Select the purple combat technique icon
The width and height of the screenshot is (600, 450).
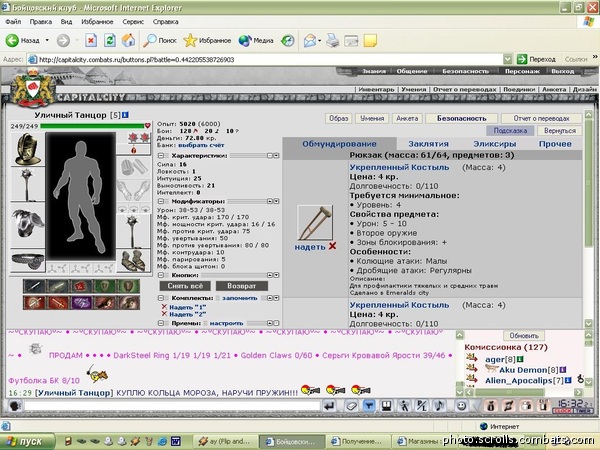pyautogui.click(x=81, y=303)
